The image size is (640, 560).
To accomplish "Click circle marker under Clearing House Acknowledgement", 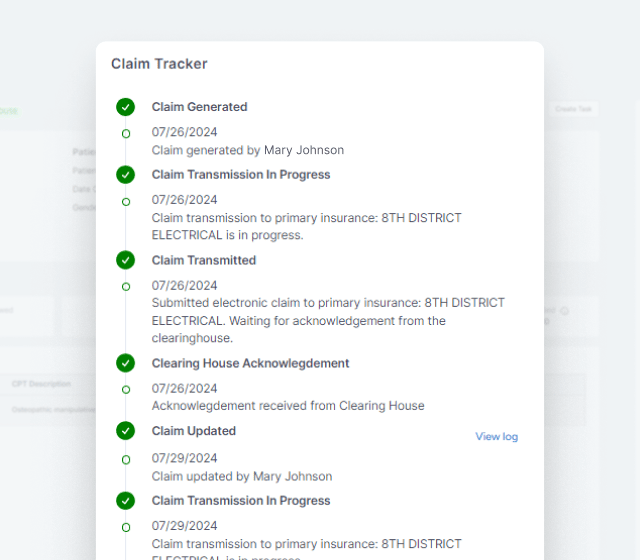I will point(125,389).
